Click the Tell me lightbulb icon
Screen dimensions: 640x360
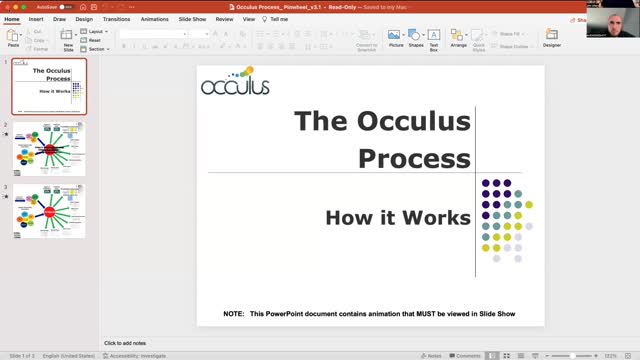264,19
